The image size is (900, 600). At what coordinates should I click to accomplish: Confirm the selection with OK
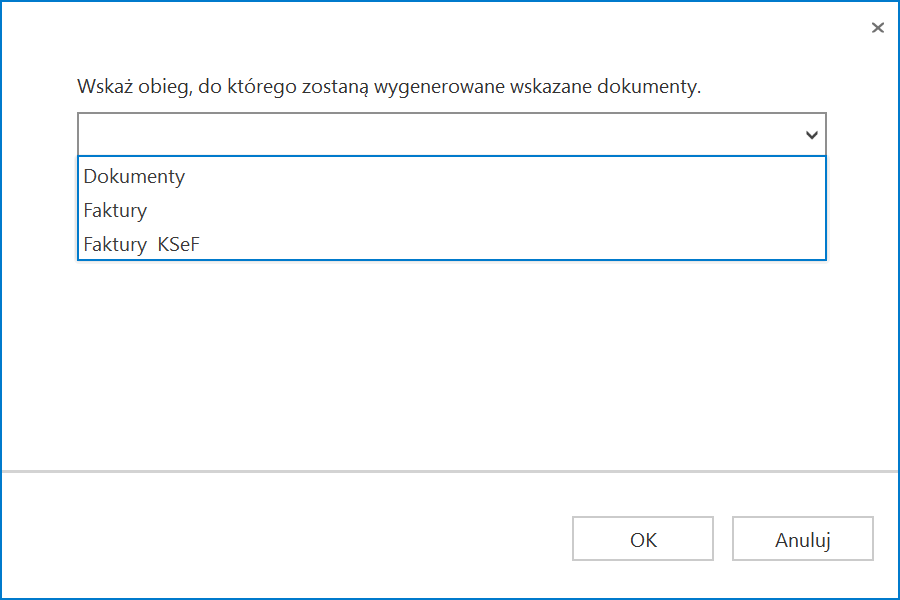643,540
